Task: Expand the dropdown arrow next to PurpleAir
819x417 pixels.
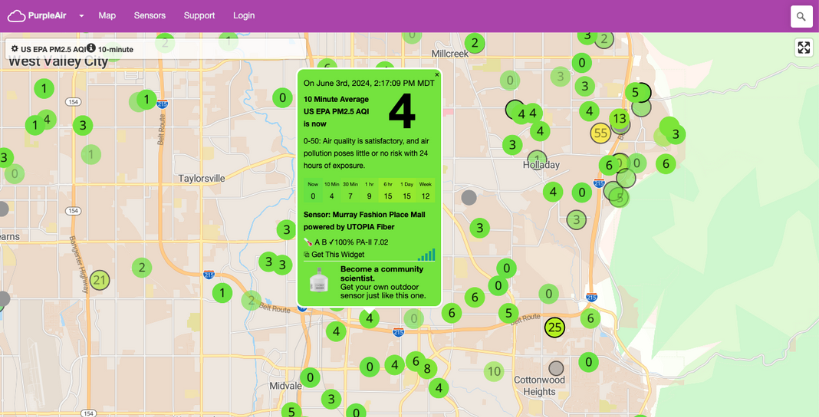Action: pos(81,16)
